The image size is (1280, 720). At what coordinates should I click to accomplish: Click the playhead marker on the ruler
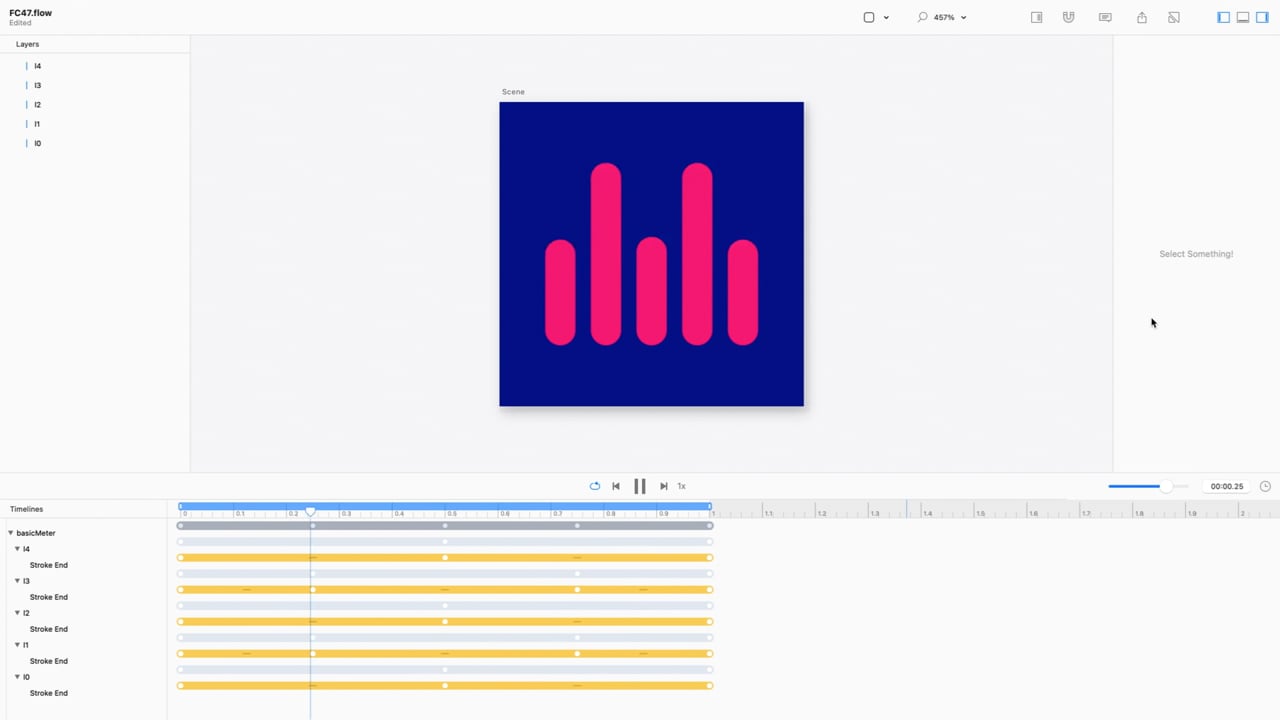[310, 512]
